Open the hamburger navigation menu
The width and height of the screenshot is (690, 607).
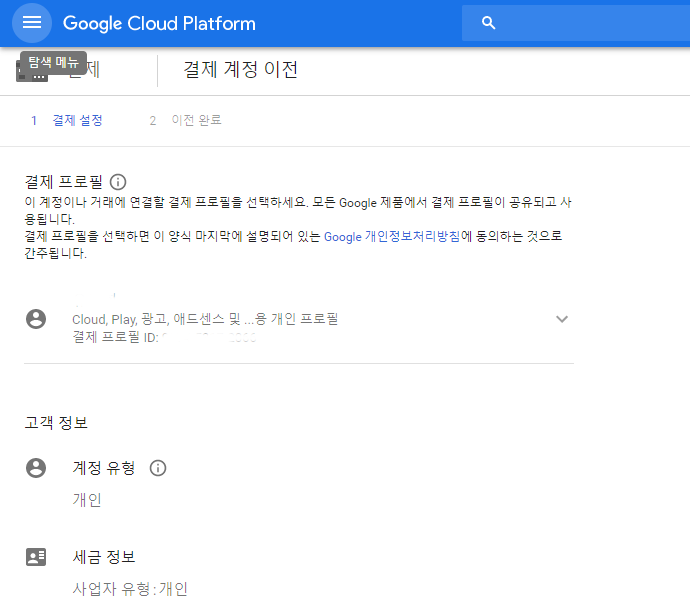pyautogui.click(x=32, y=22)
